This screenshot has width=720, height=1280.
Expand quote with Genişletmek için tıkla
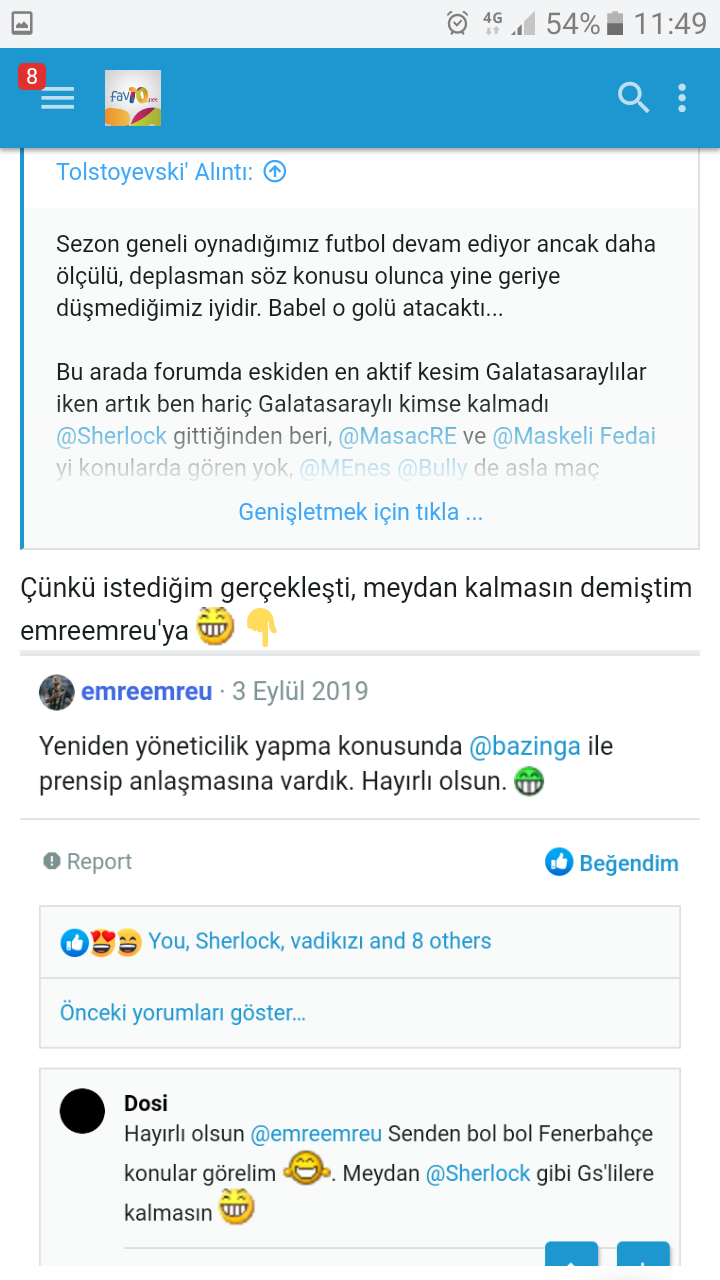(x=360, y=513)
